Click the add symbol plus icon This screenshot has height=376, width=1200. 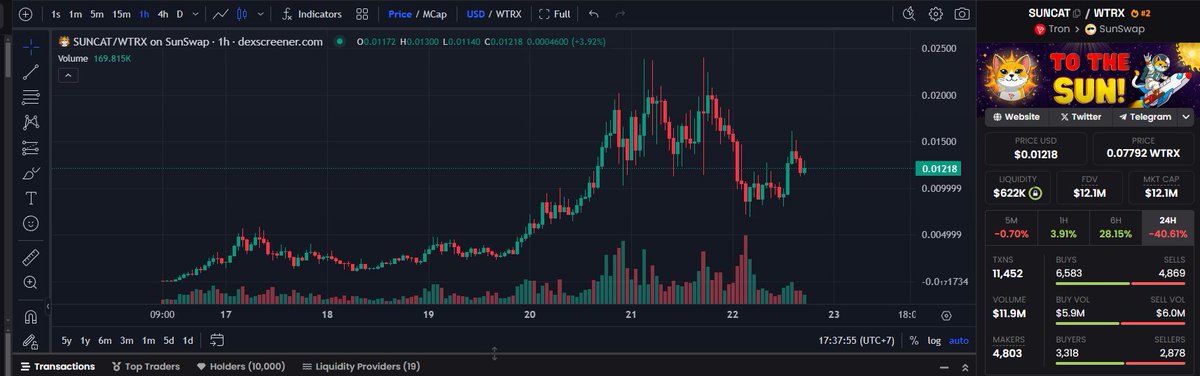25,14
